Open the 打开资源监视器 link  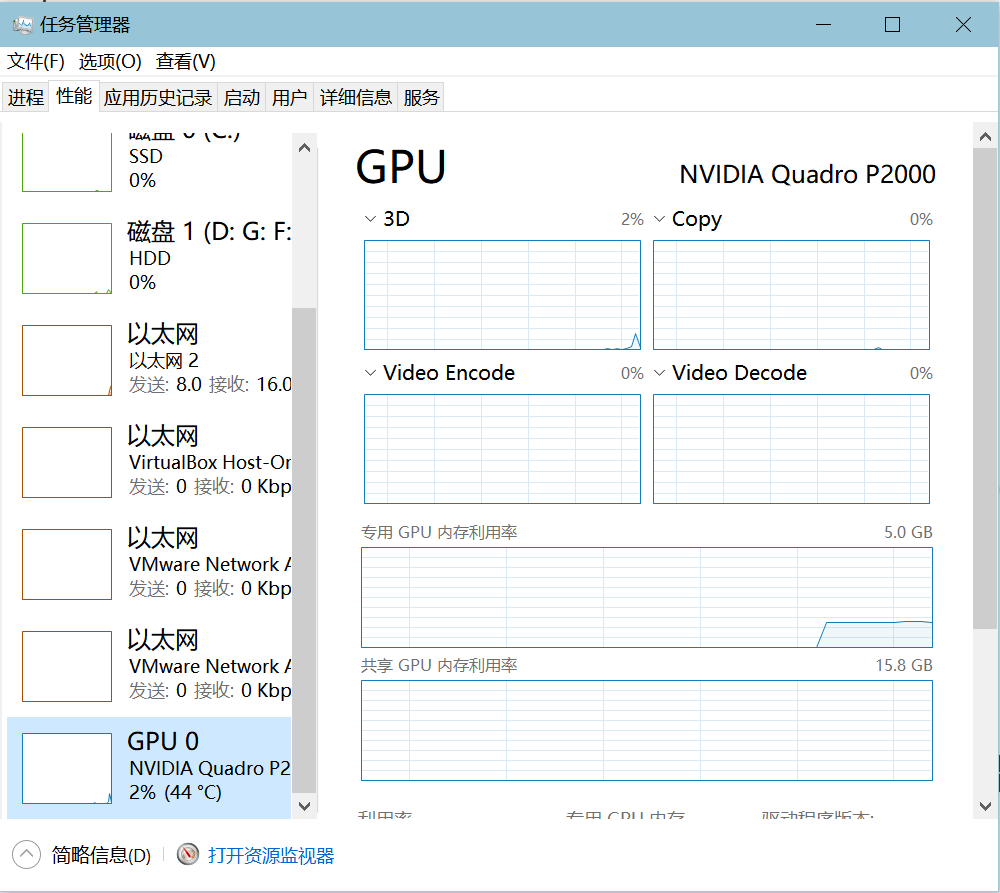[x=271, y=855]
